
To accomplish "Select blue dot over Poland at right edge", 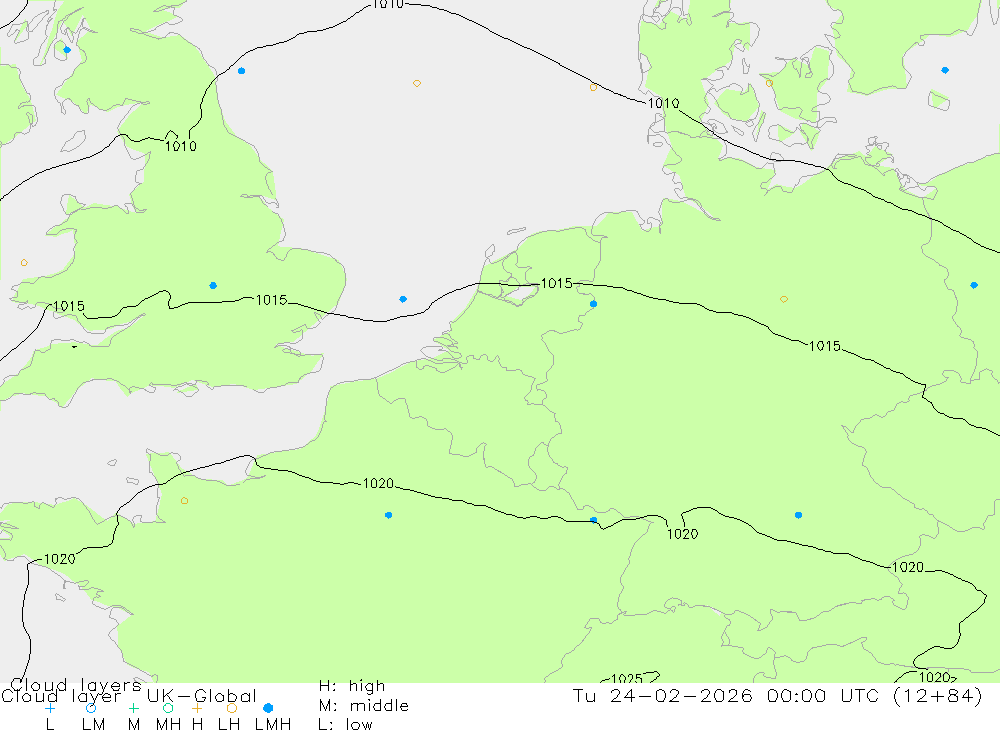I will tap(974, 285).
